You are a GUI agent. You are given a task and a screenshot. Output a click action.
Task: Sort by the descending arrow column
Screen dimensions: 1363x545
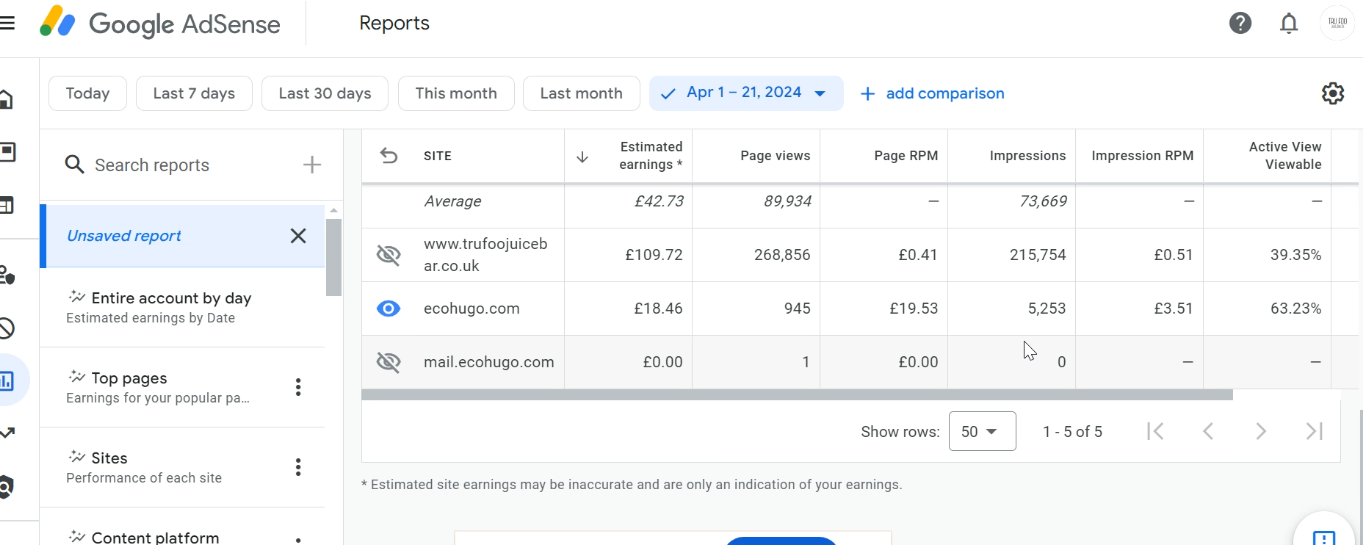[582, 157]
